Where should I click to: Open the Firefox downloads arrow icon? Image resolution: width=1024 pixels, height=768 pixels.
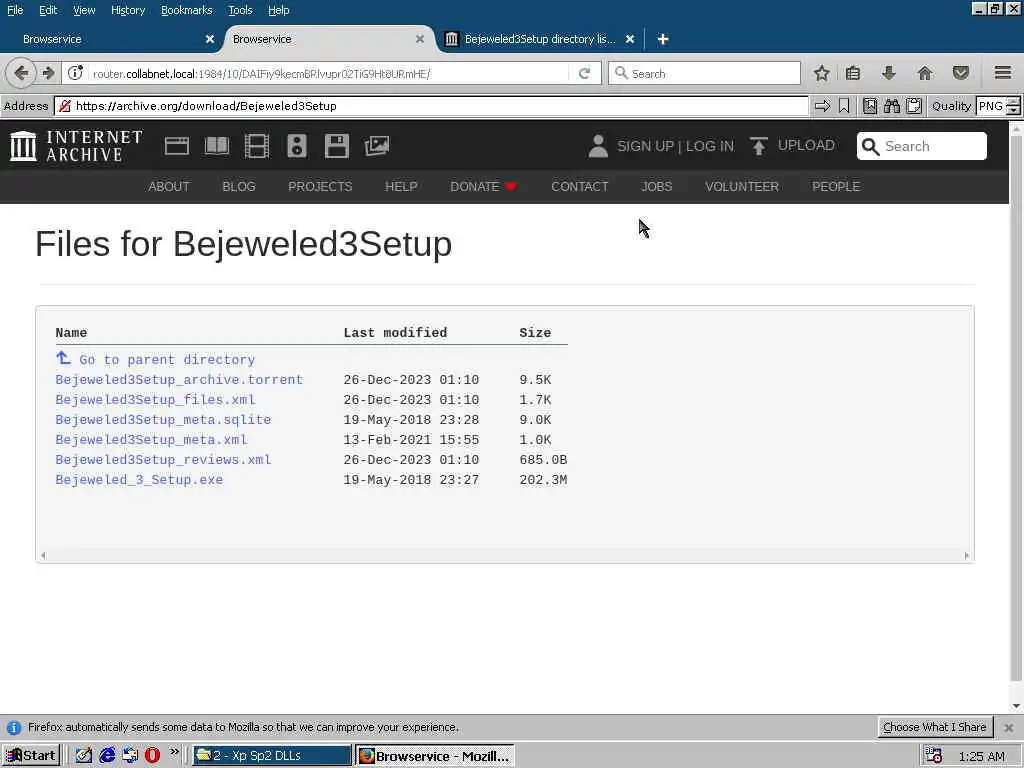click(x=889, y=73)
